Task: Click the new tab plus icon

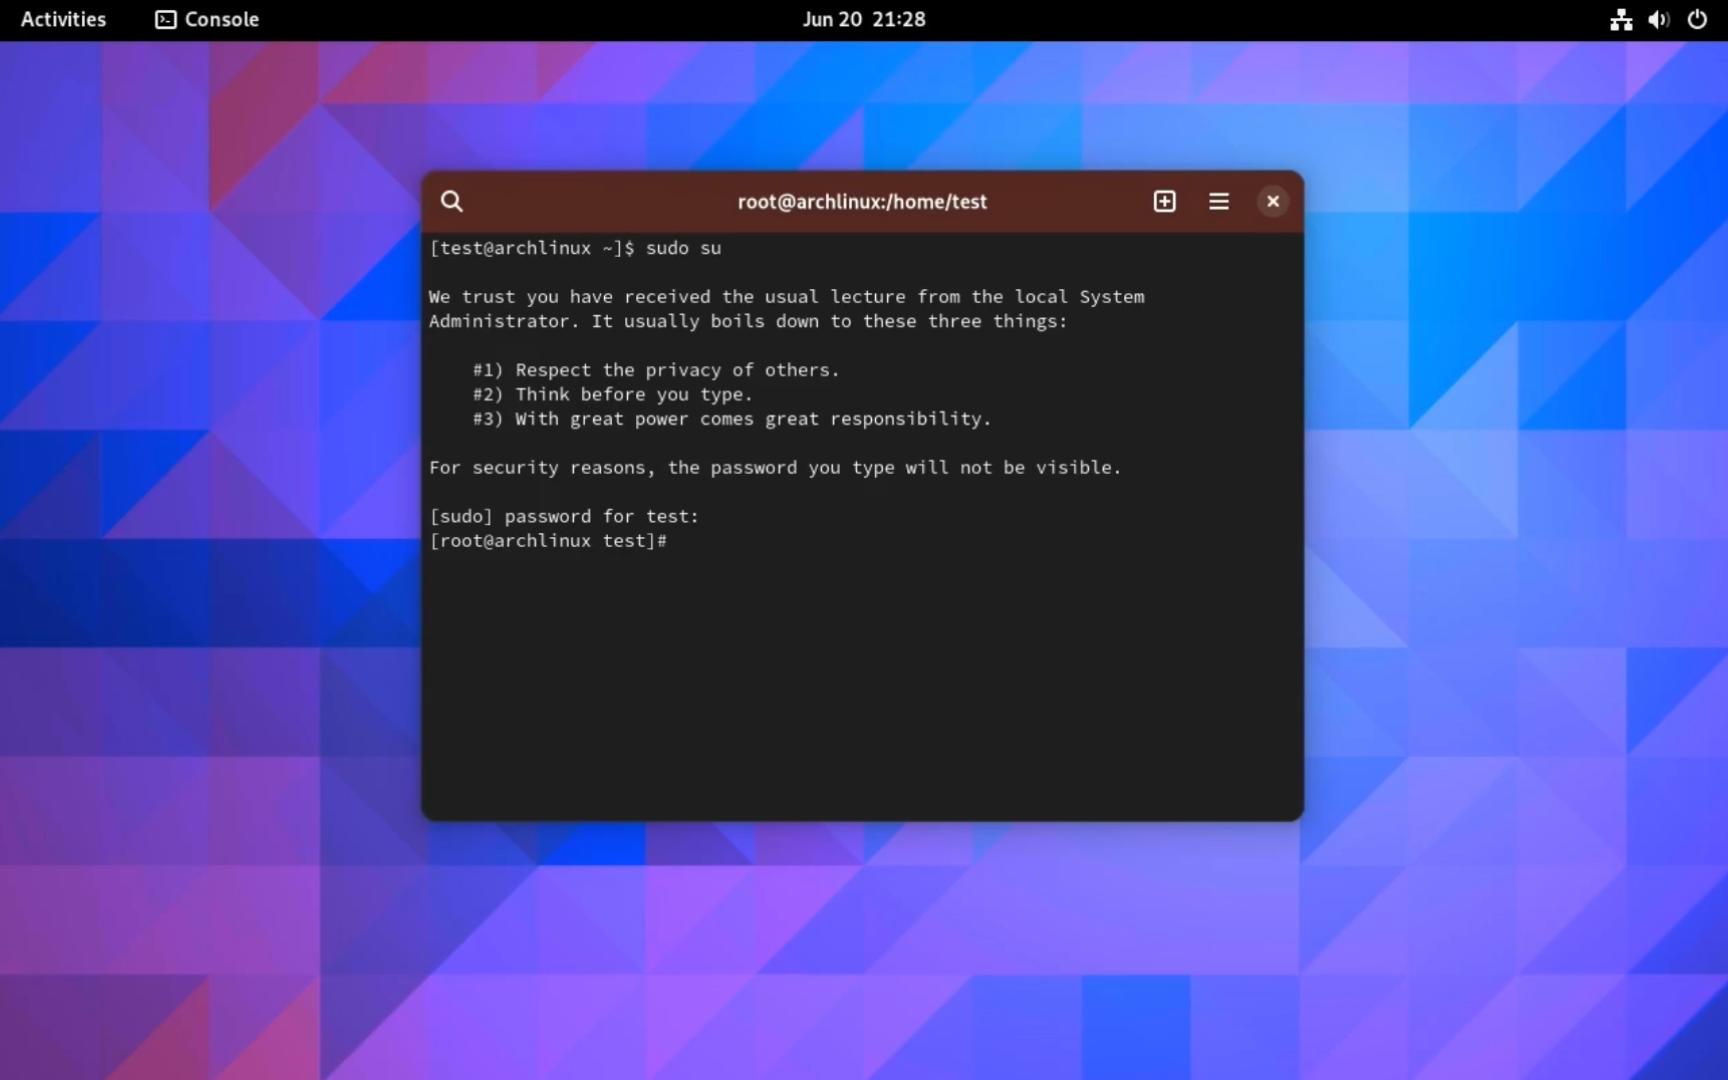Action: (x=1164, y=201)
